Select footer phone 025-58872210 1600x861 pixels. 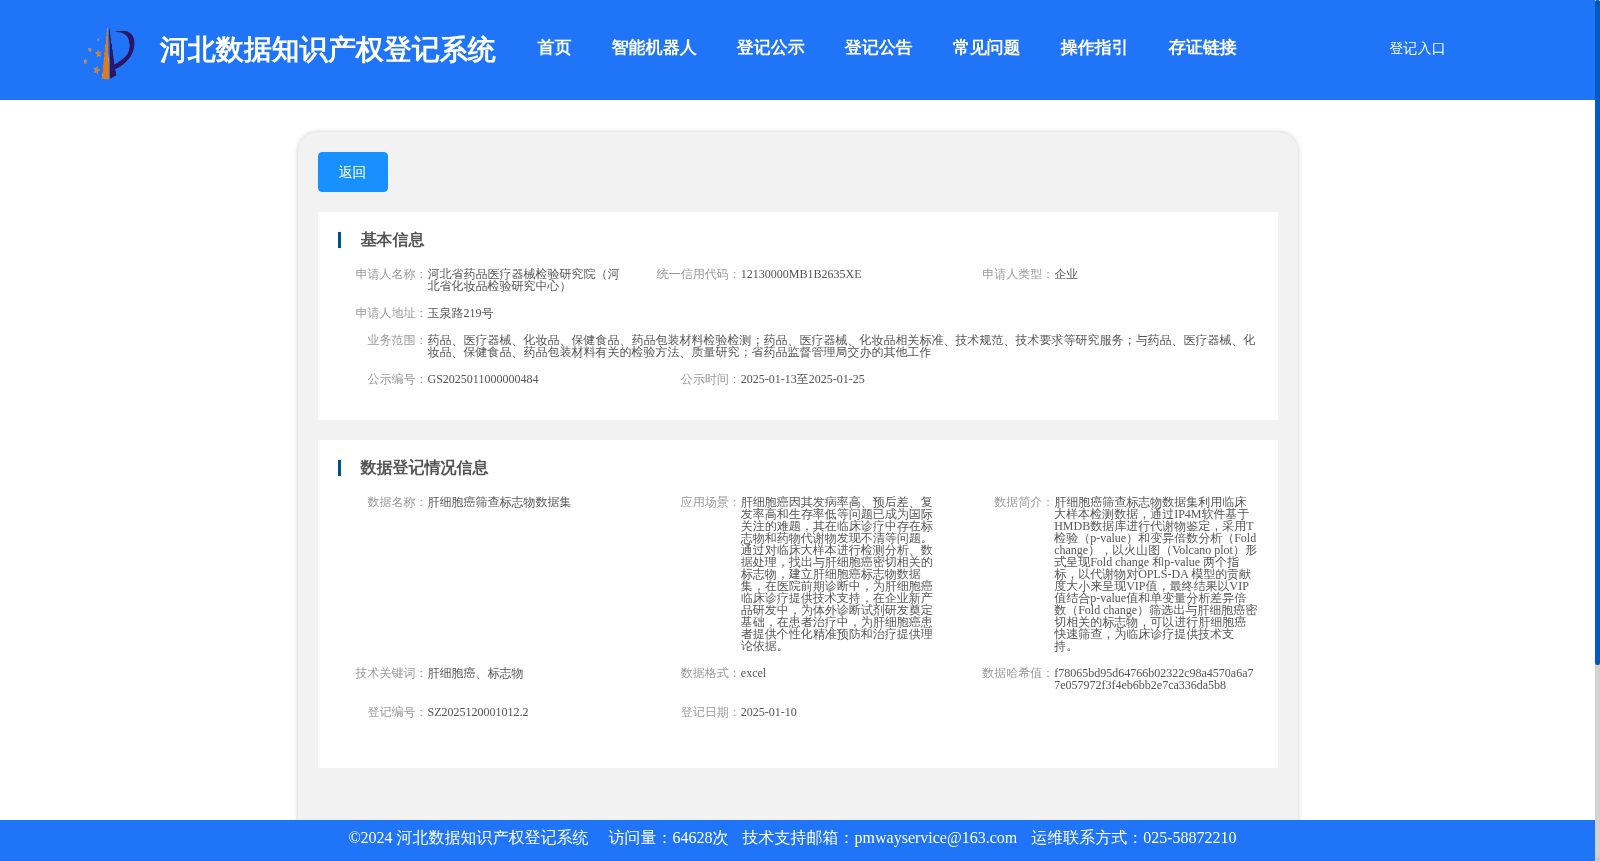[1190, 838]
